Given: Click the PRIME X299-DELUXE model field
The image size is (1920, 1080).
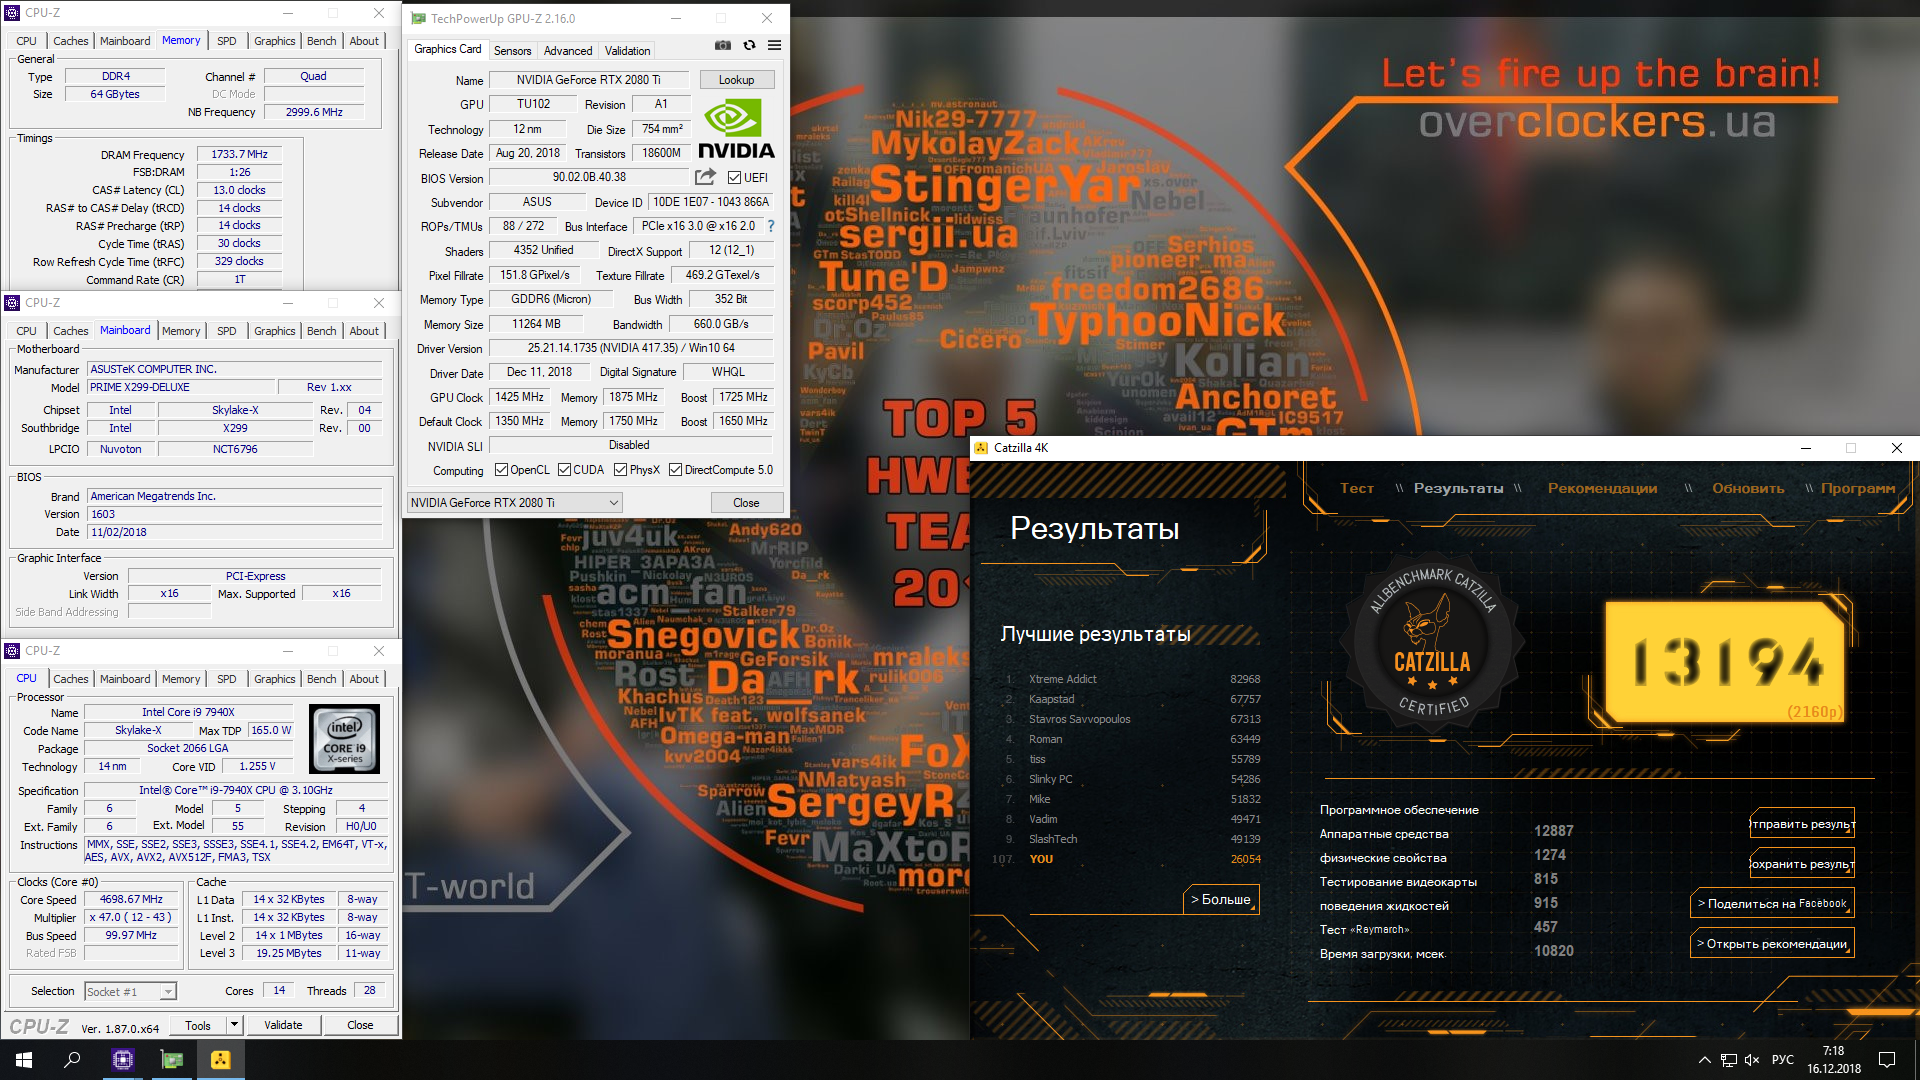Looking at the screenshot, I should [x=180, y=387].
